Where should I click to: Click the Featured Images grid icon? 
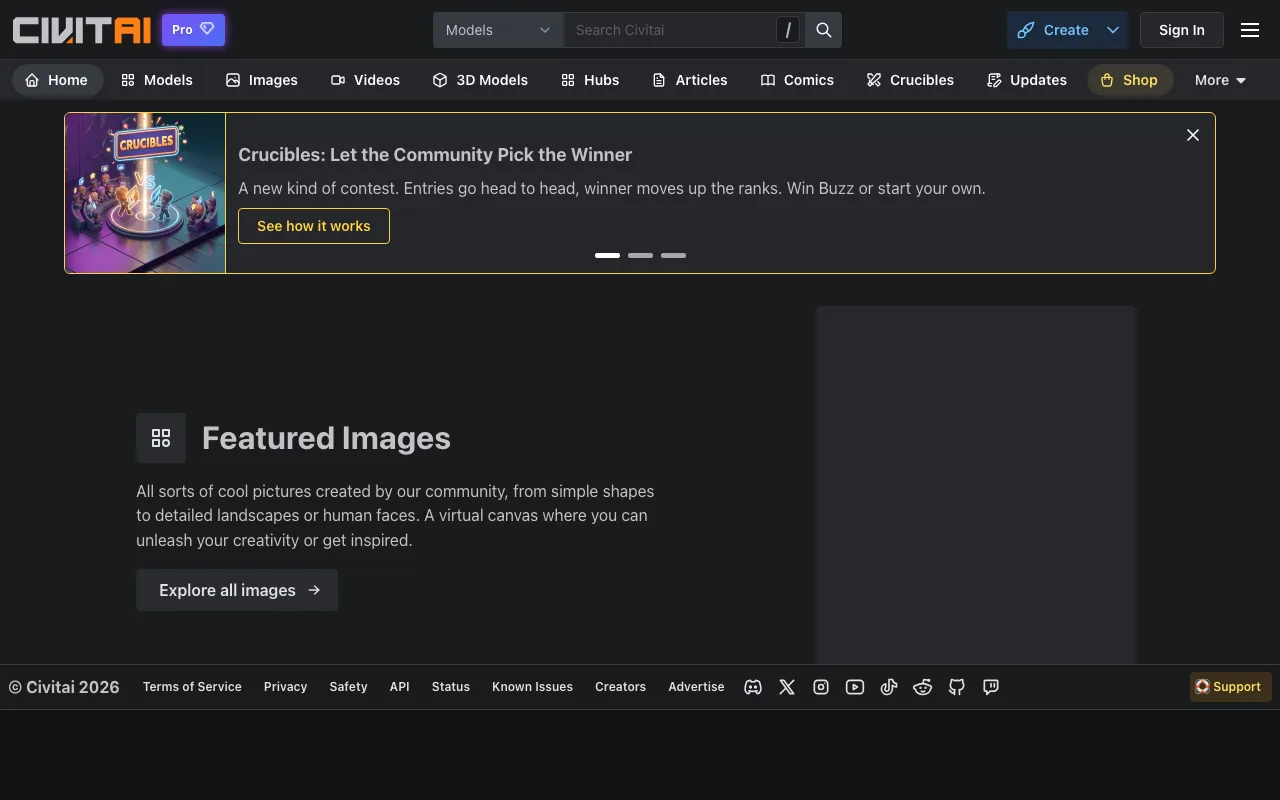click(161, 438)
